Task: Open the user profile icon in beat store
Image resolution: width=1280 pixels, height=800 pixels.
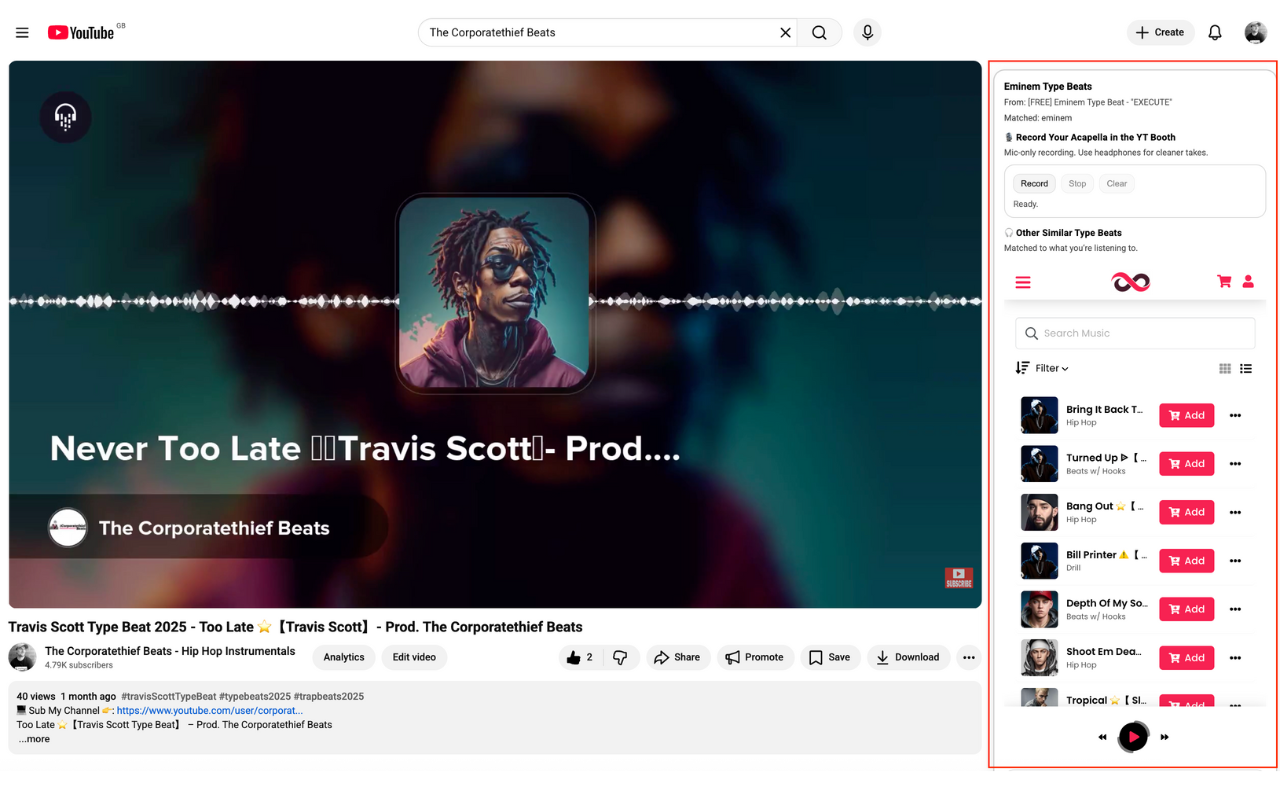Action: tap(1248, 282)
